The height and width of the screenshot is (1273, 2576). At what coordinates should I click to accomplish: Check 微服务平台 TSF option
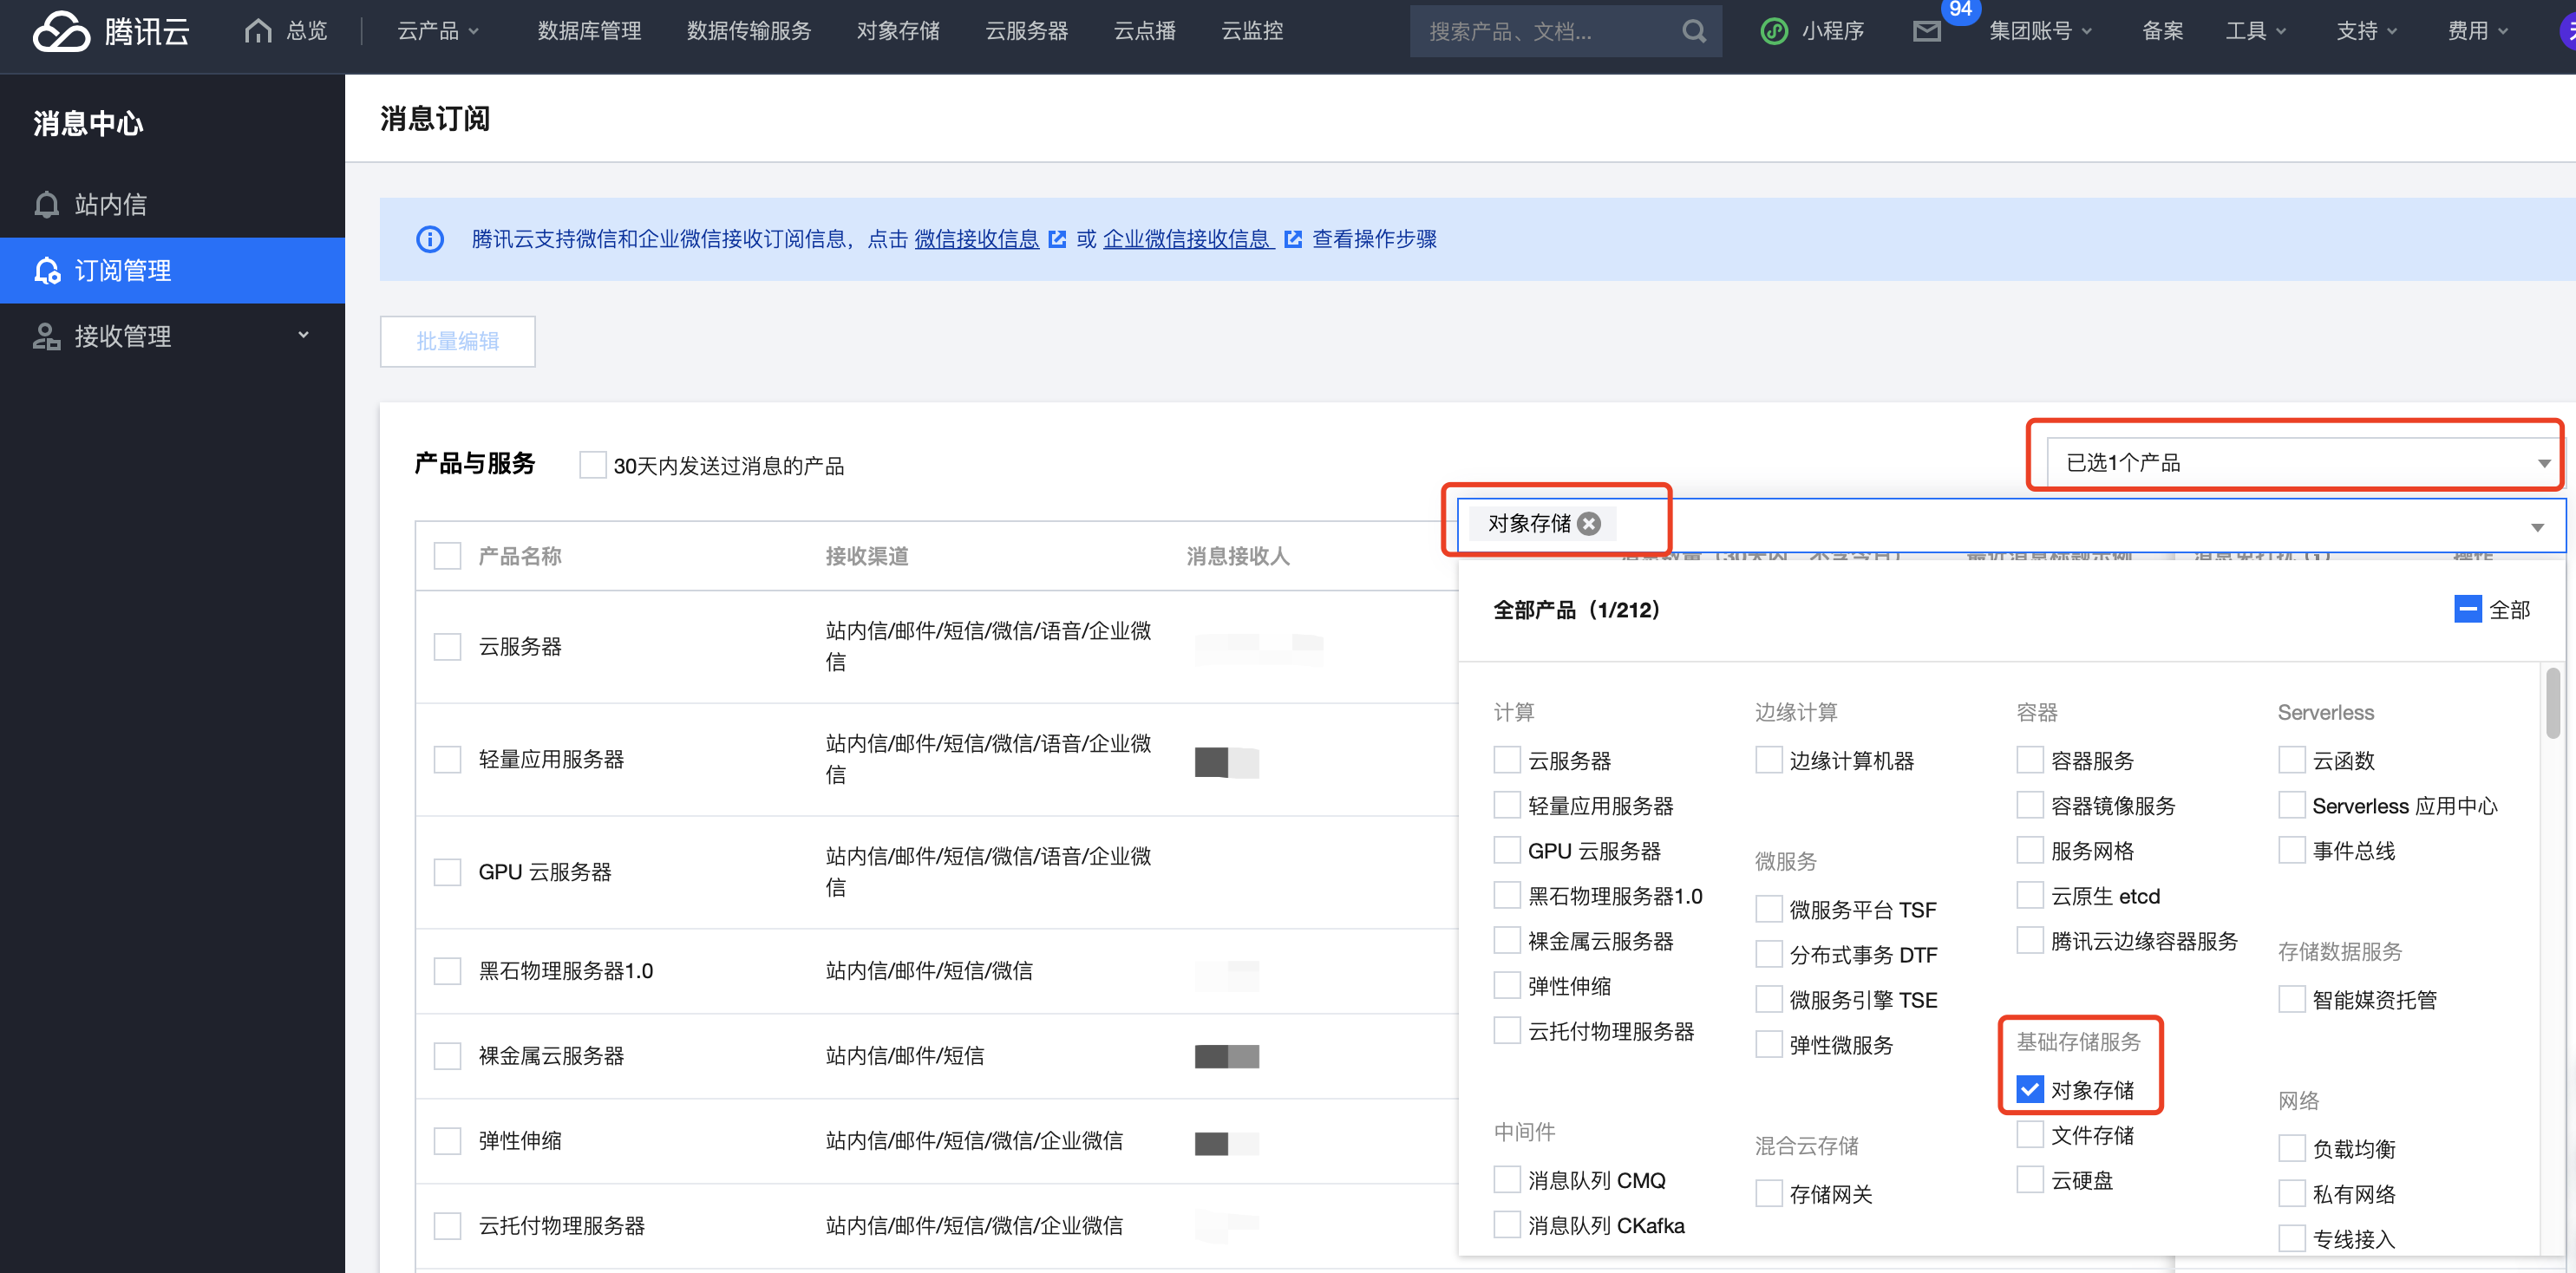(x=1768, y=909)
